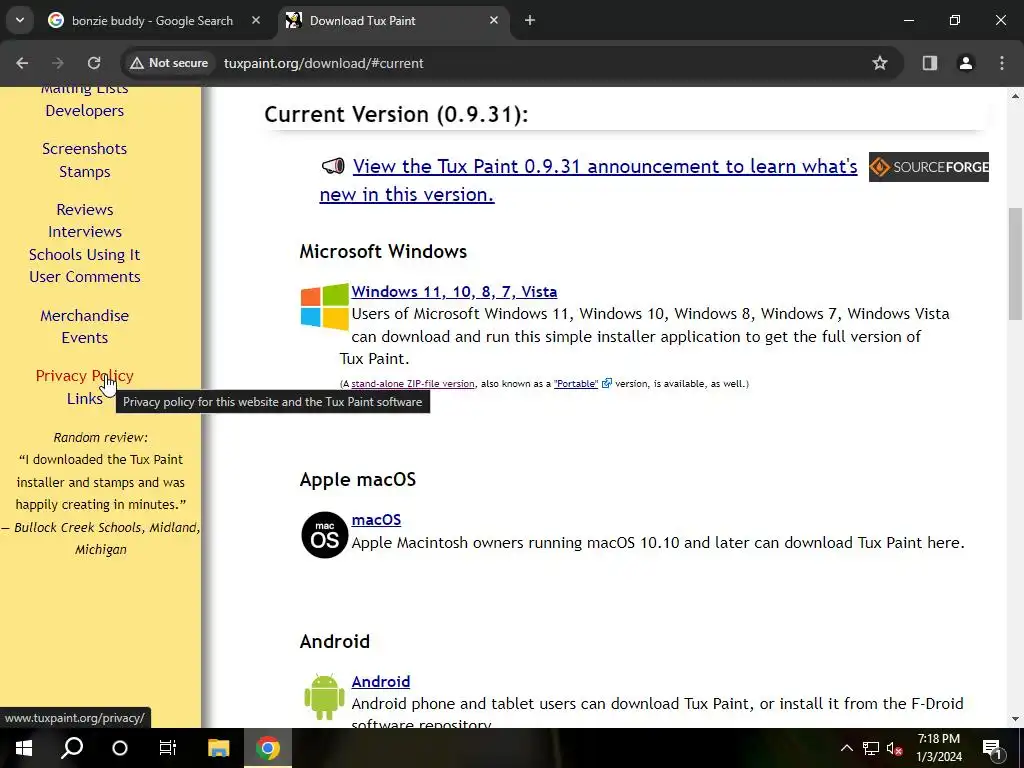
Task: Click the scrollbar up arrow
Action: coord(1015,96)
